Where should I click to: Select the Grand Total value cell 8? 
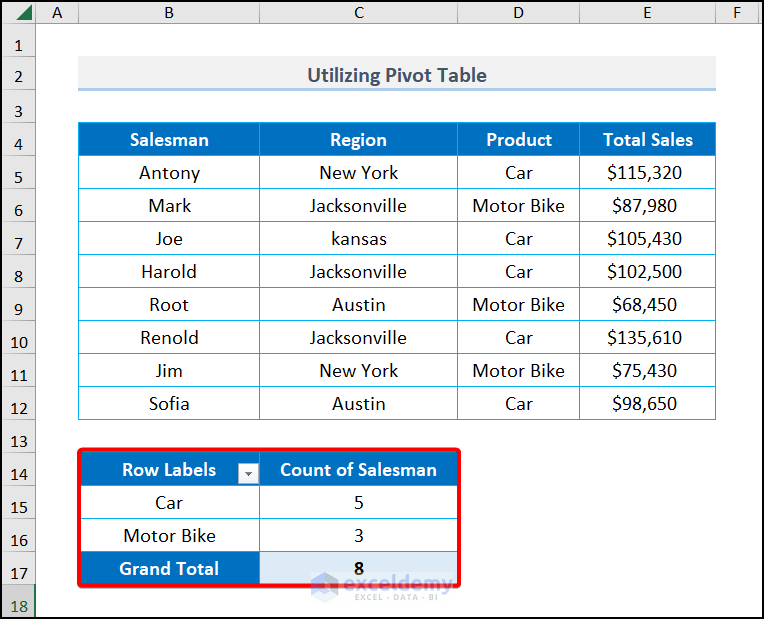358,569
